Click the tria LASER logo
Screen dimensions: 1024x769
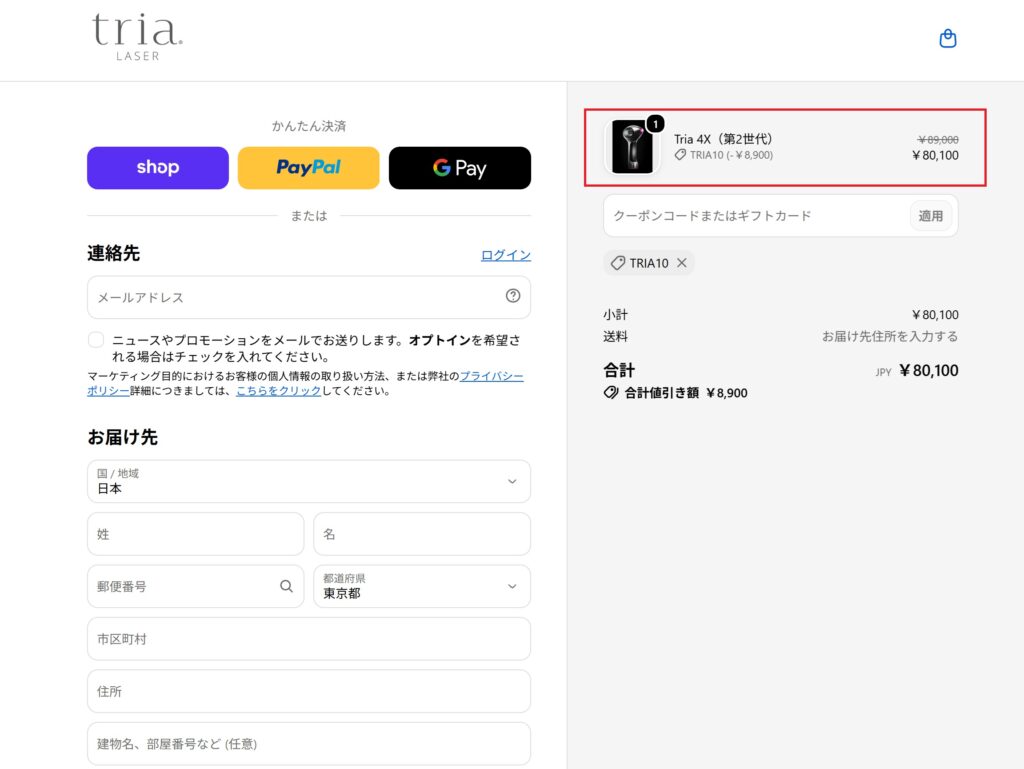137,37
